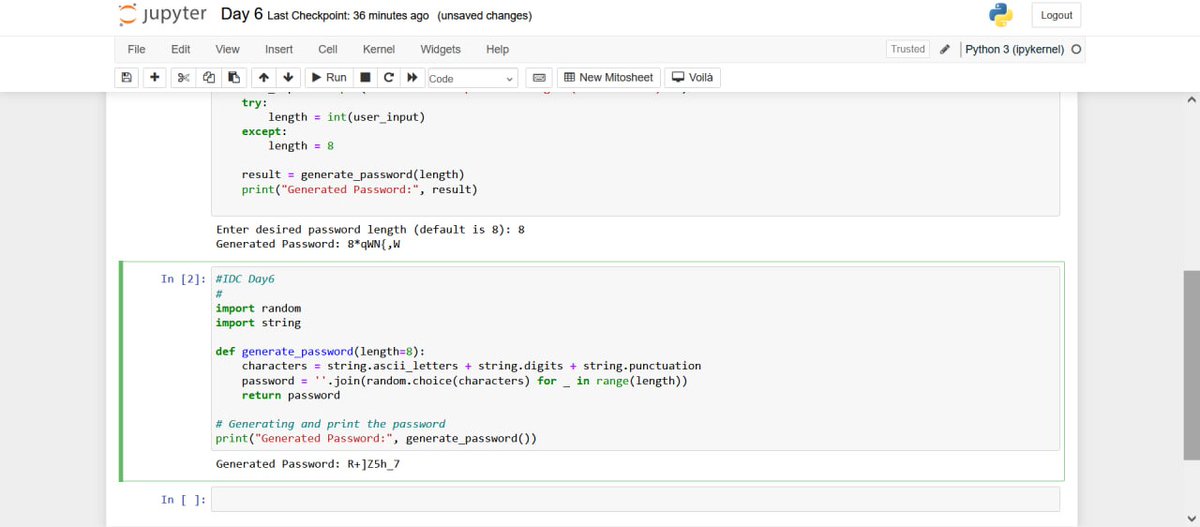Click the def generate_password line
Viewport: 1200px width, 527px height.
point(320,351)
